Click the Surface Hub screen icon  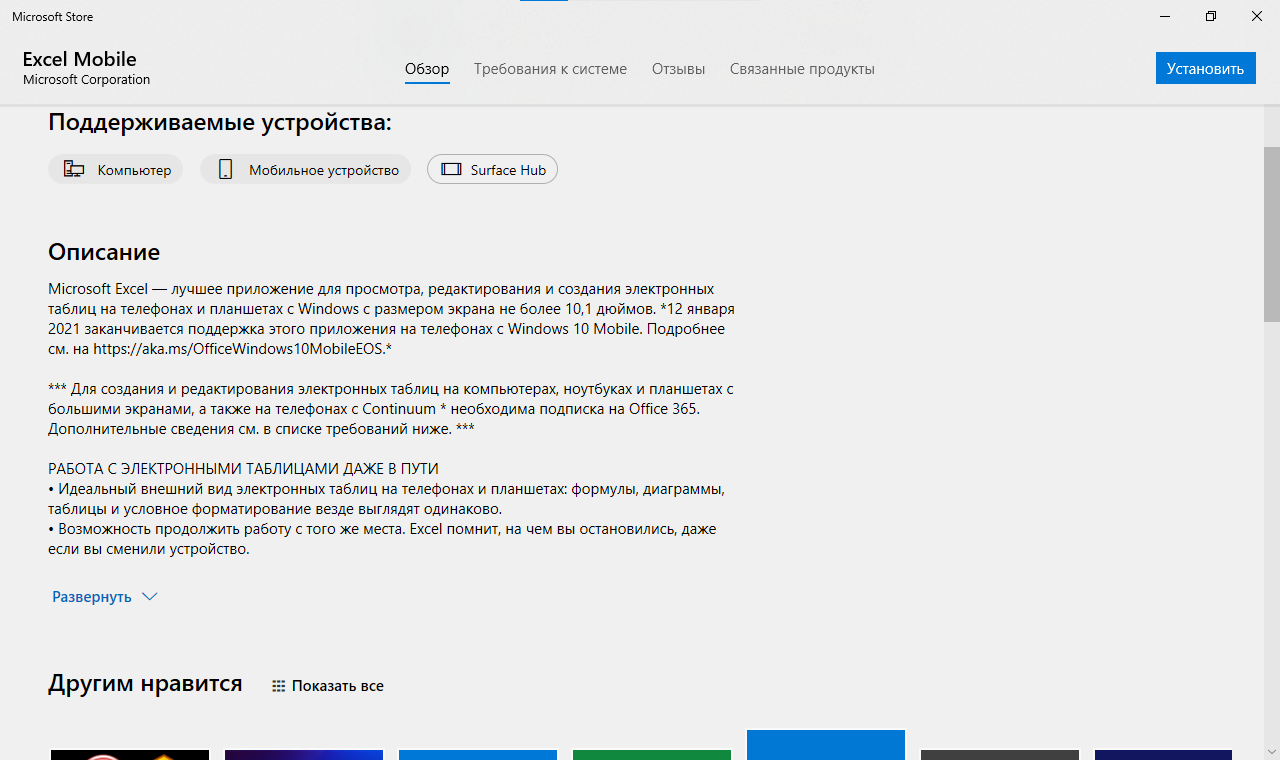pyautogui.click(x=451, y=170)
